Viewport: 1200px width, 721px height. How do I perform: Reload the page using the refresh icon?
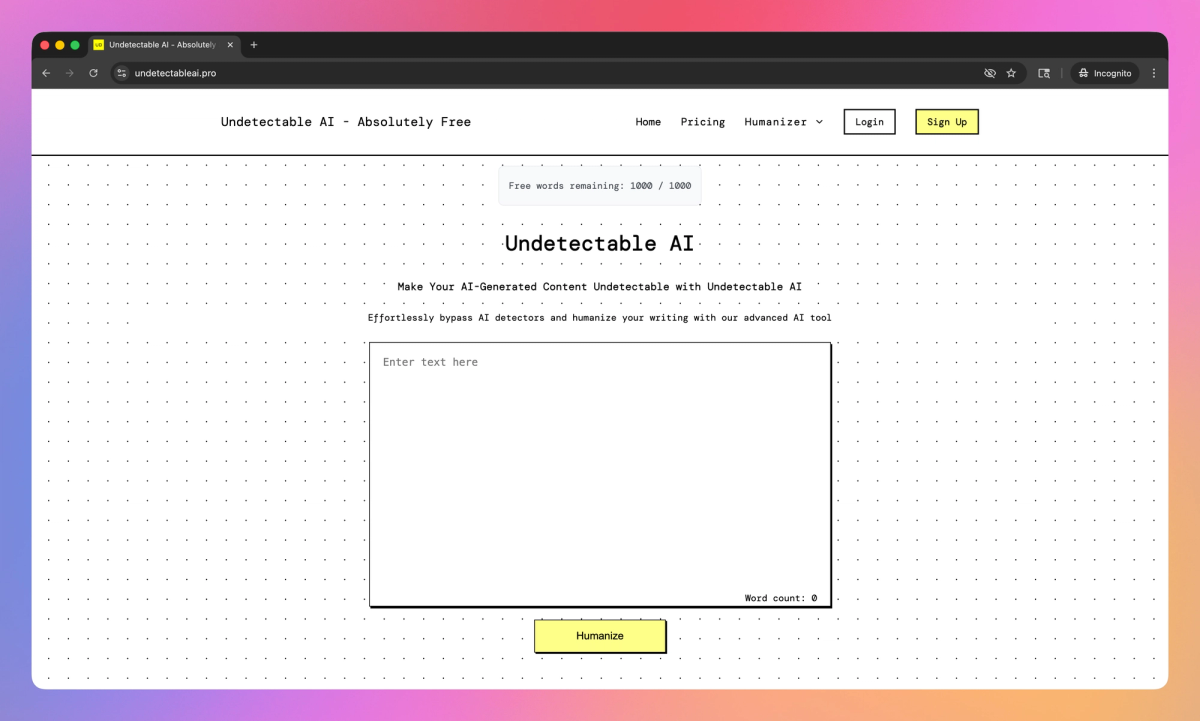click(x=93, y=72)
